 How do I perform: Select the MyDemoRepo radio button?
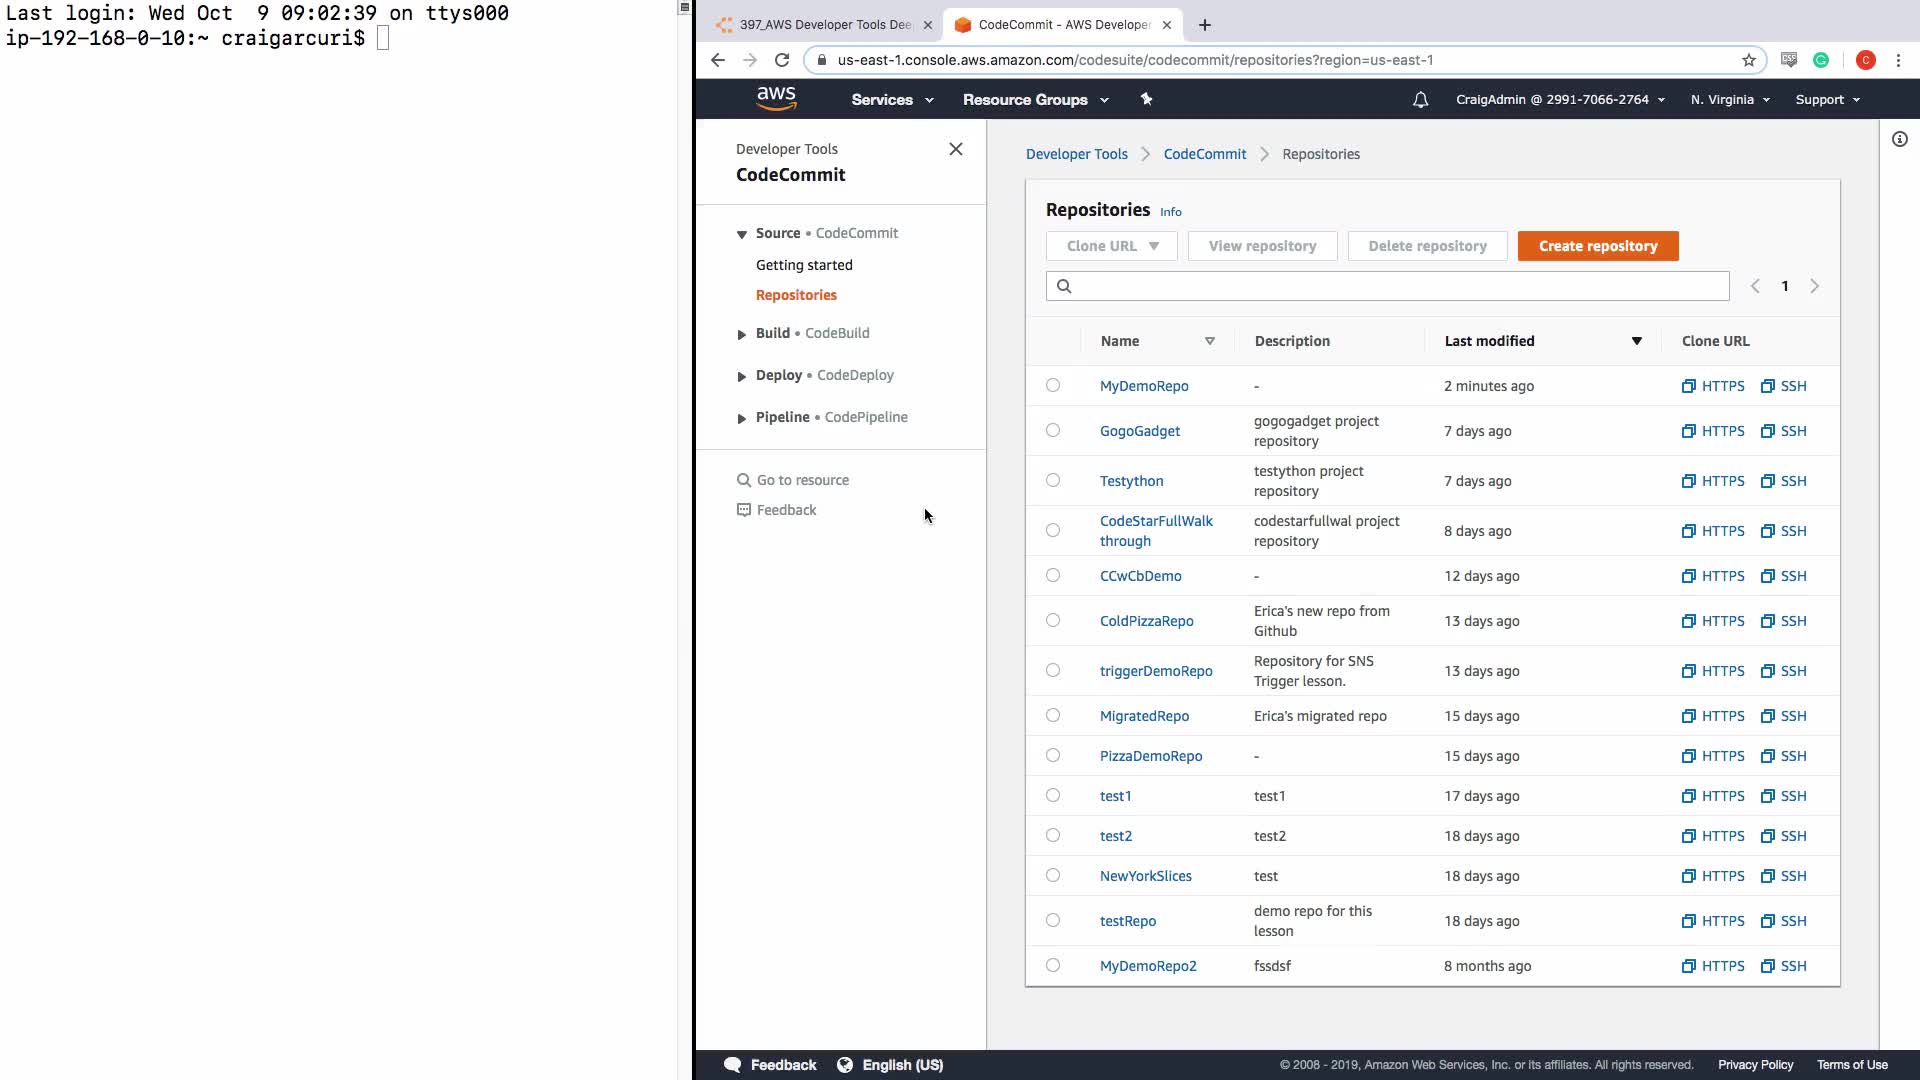1053,385
